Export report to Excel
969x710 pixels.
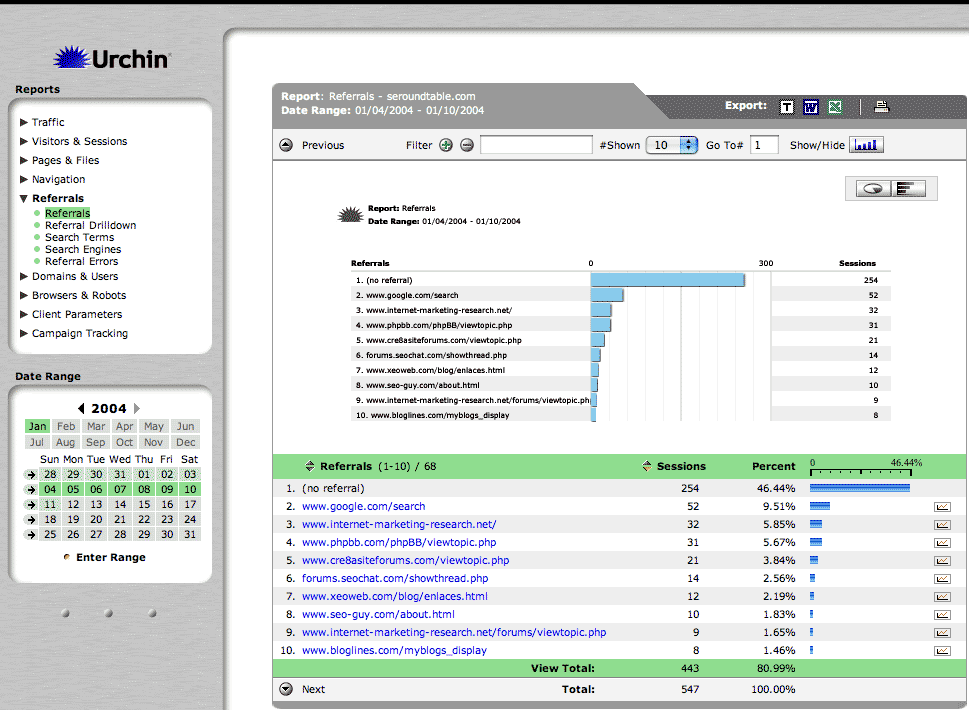pos(835,107)
